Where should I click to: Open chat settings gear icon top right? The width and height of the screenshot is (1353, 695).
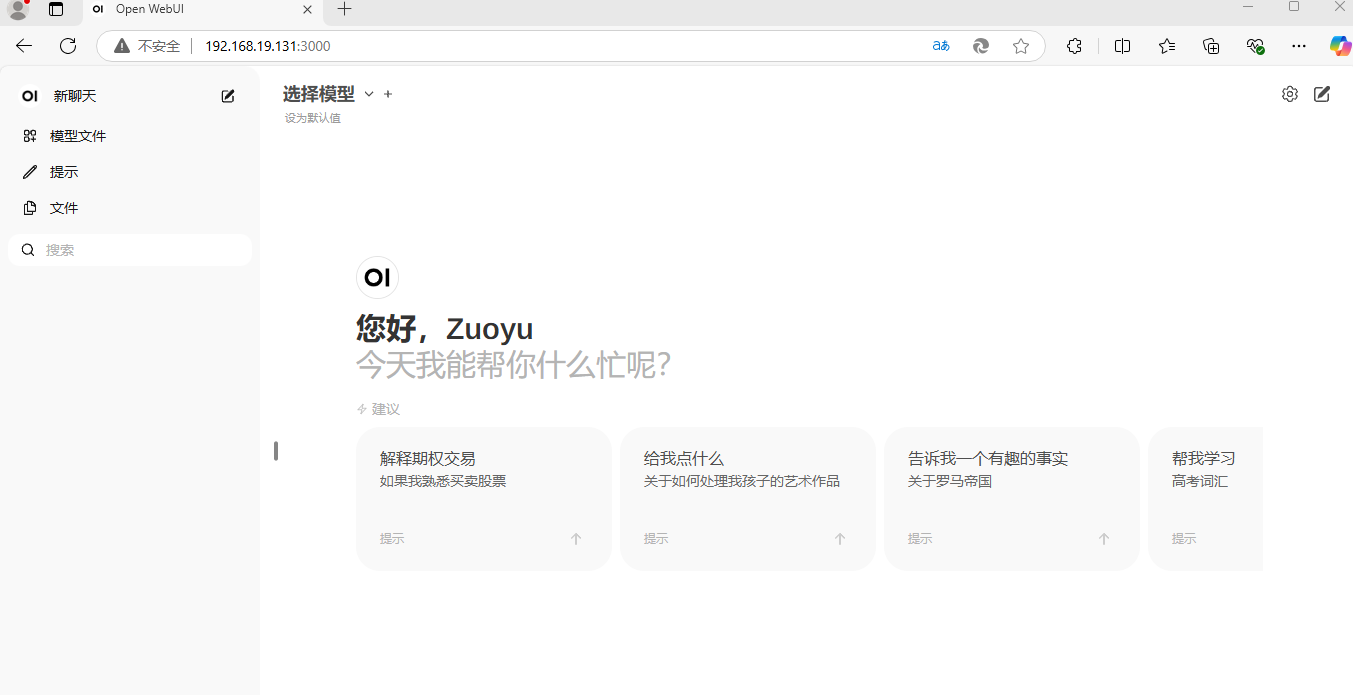pyautogui.click(x=1290, y=94)
